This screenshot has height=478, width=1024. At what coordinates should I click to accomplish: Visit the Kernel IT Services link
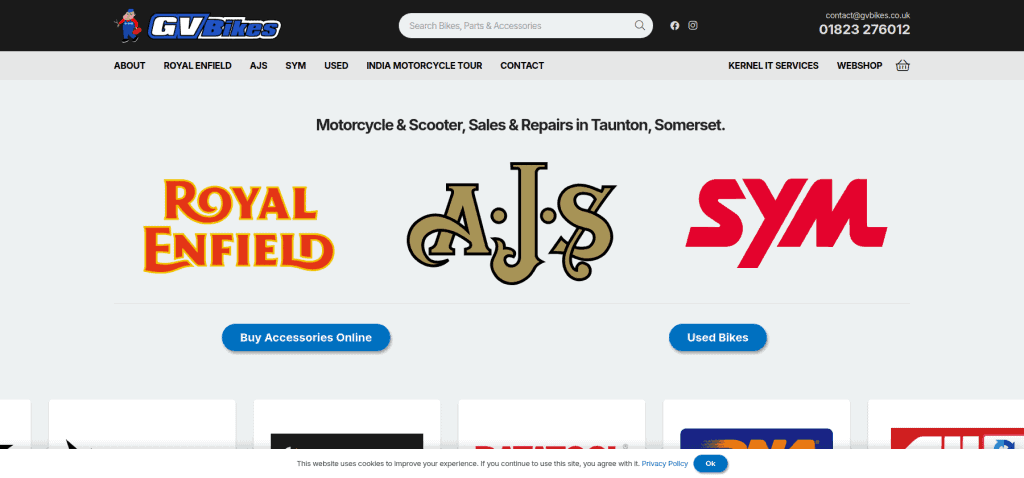point(773,65)
